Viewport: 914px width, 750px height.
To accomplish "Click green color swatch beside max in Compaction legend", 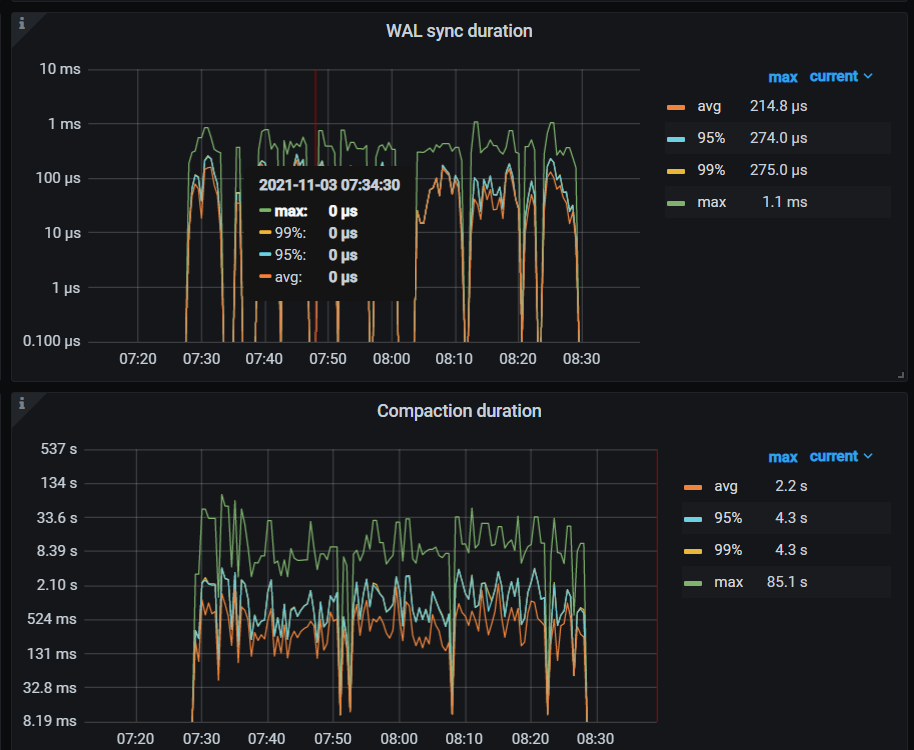I will (692, 583).
